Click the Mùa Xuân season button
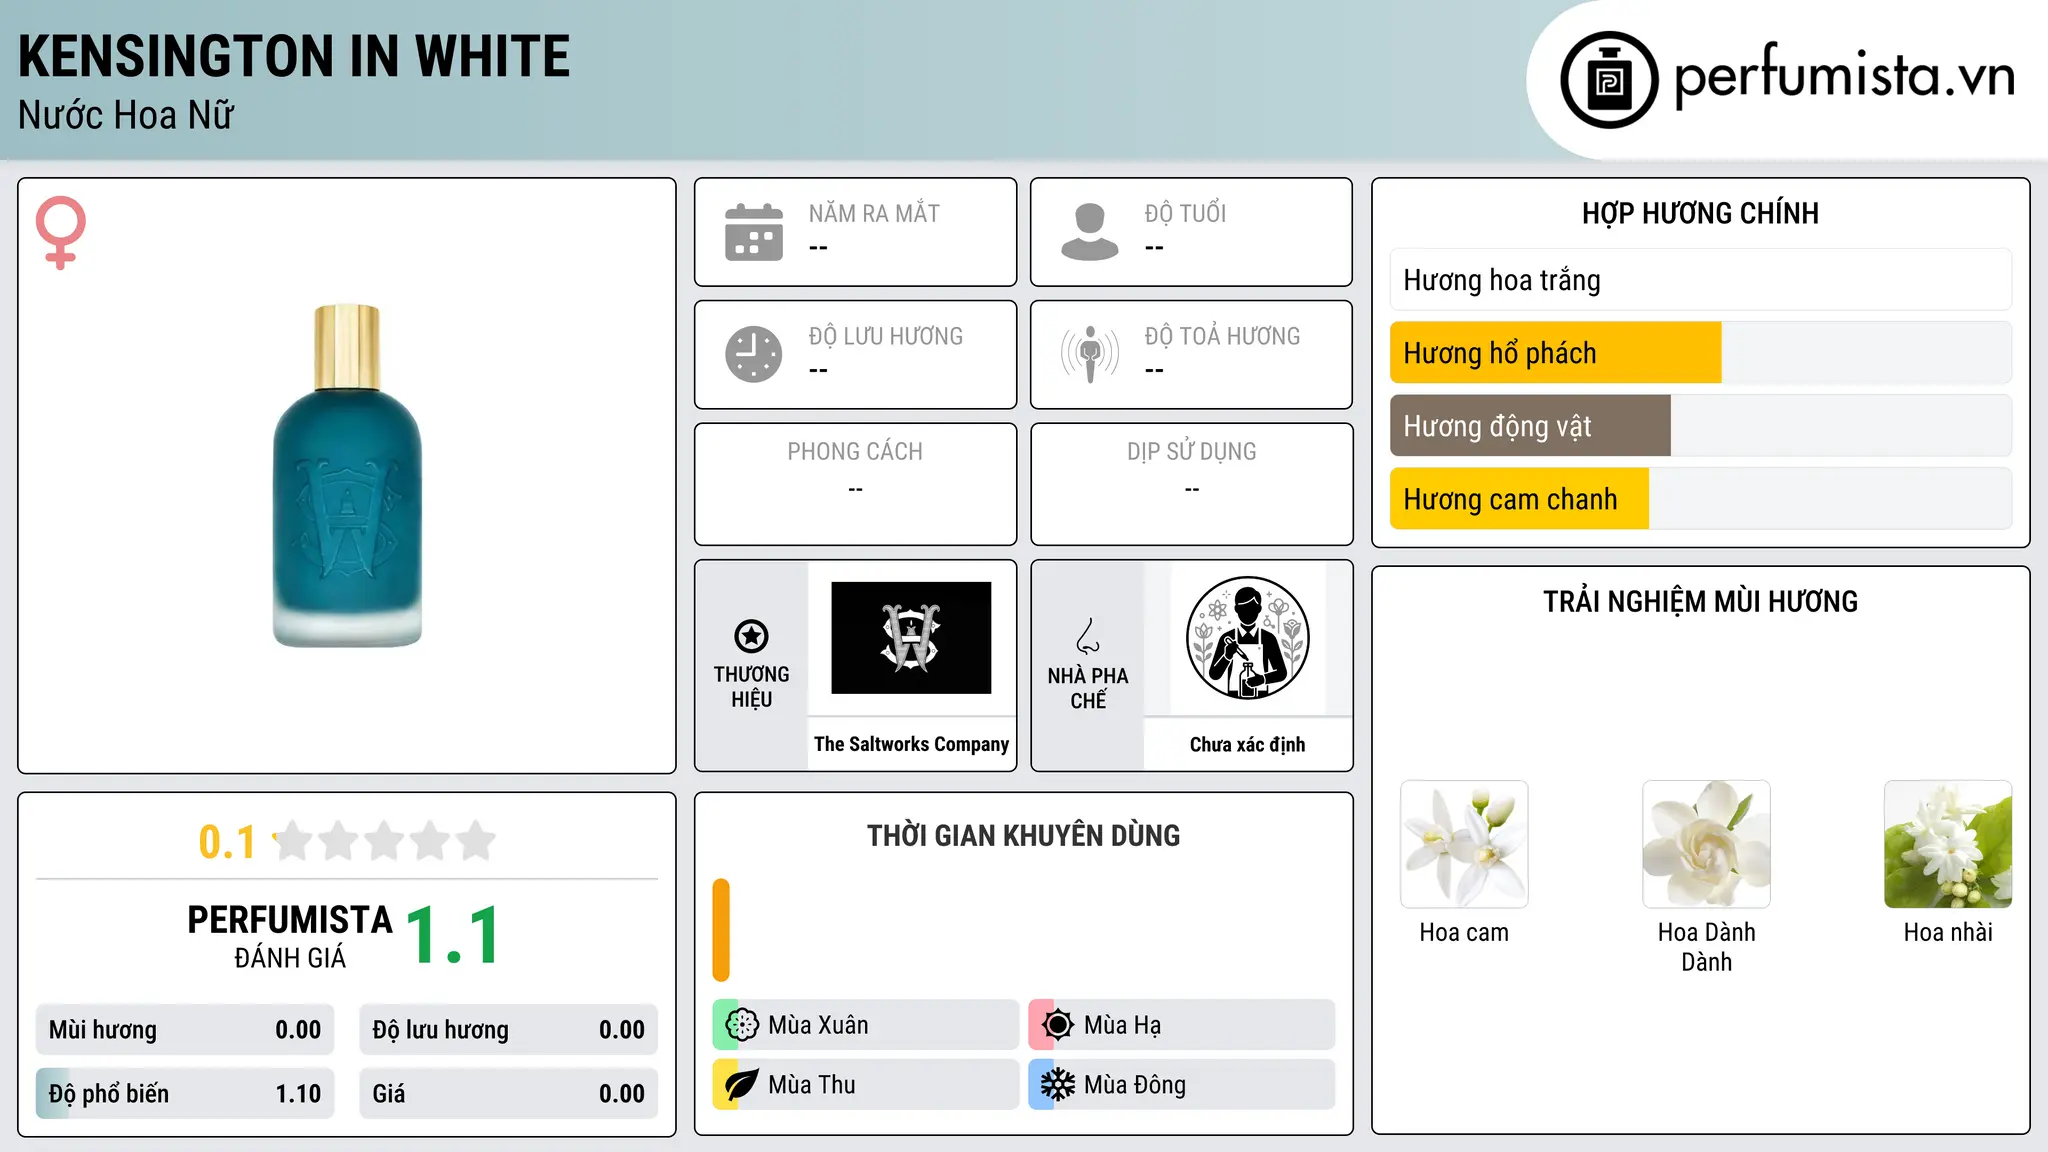Screen dimensions: 2048x1152 tap(866, 1024)
